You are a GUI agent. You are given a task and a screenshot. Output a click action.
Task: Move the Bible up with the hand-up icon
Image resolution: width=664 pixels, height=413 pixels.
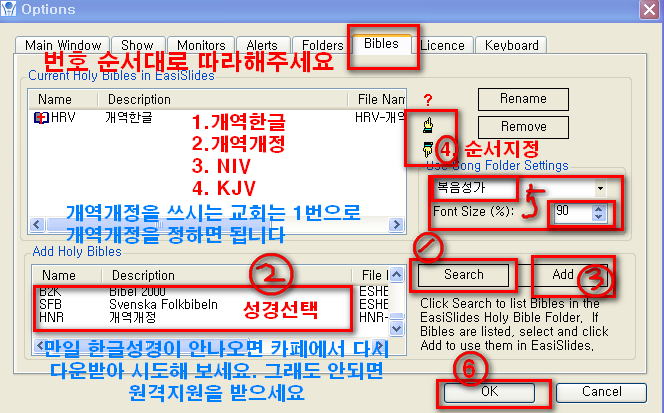click(x=428, y=125)
